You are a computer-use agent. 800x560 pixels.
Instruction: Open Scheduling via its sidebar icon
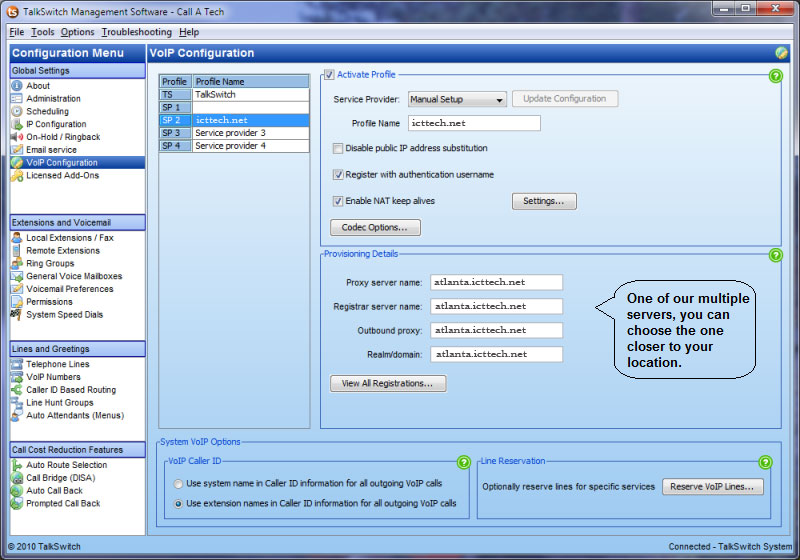coord(17,111)
